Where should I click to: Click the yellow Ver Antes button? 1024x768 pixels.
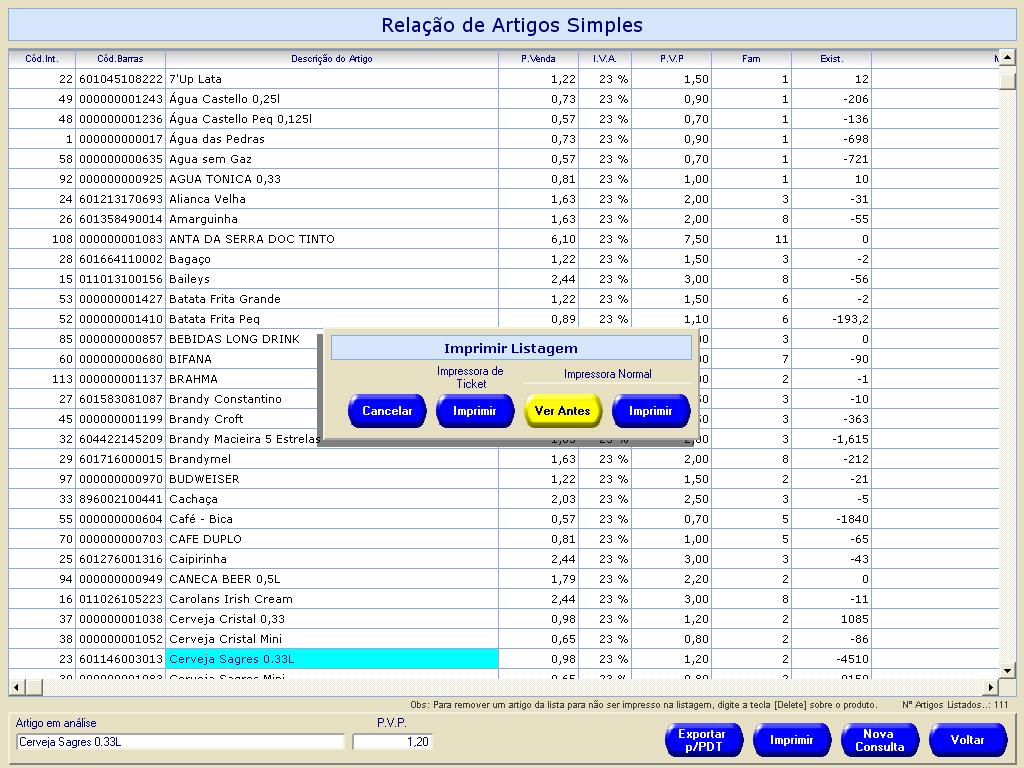click(x=563, y=411)
